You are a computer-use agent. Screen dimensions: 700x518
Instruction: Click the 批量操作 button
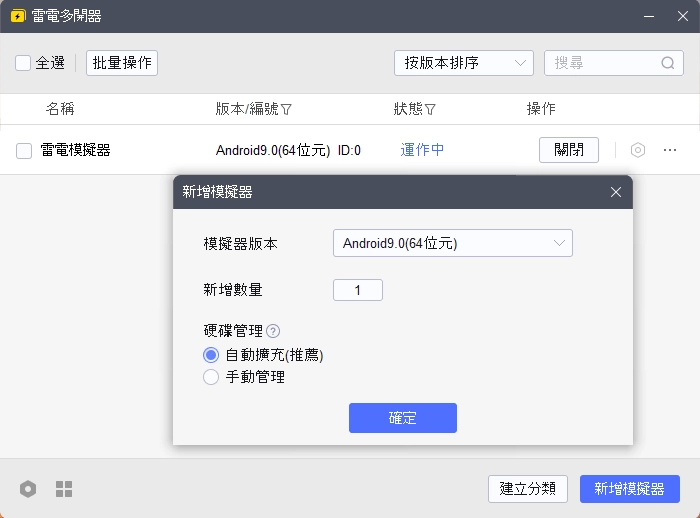click(x=122, y=63)
